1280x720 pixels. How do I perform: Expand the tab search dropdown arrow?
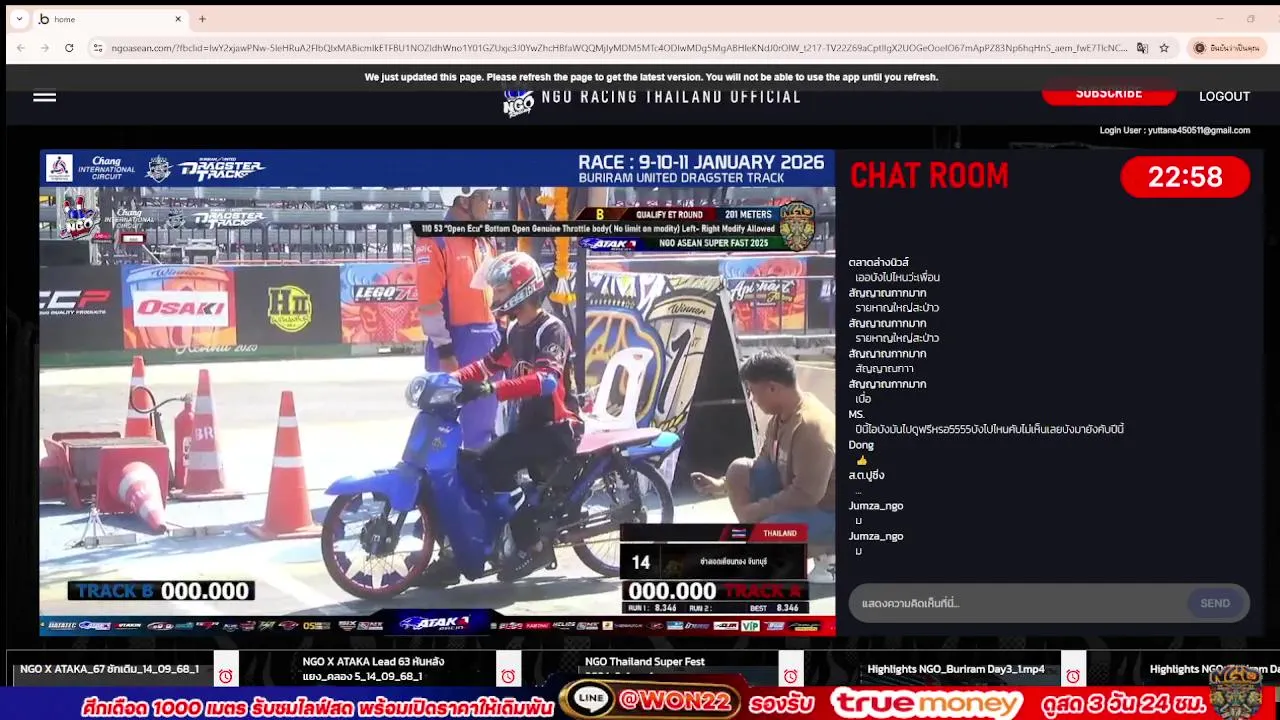19,19
